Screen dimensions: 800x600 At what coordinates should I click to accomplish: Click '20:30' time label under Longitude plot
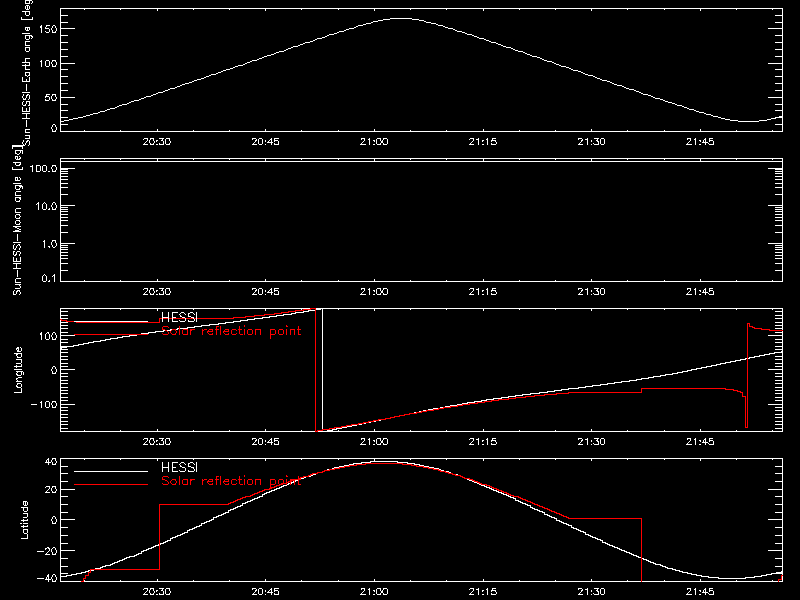pyautogui.click(x=157, y=442)
